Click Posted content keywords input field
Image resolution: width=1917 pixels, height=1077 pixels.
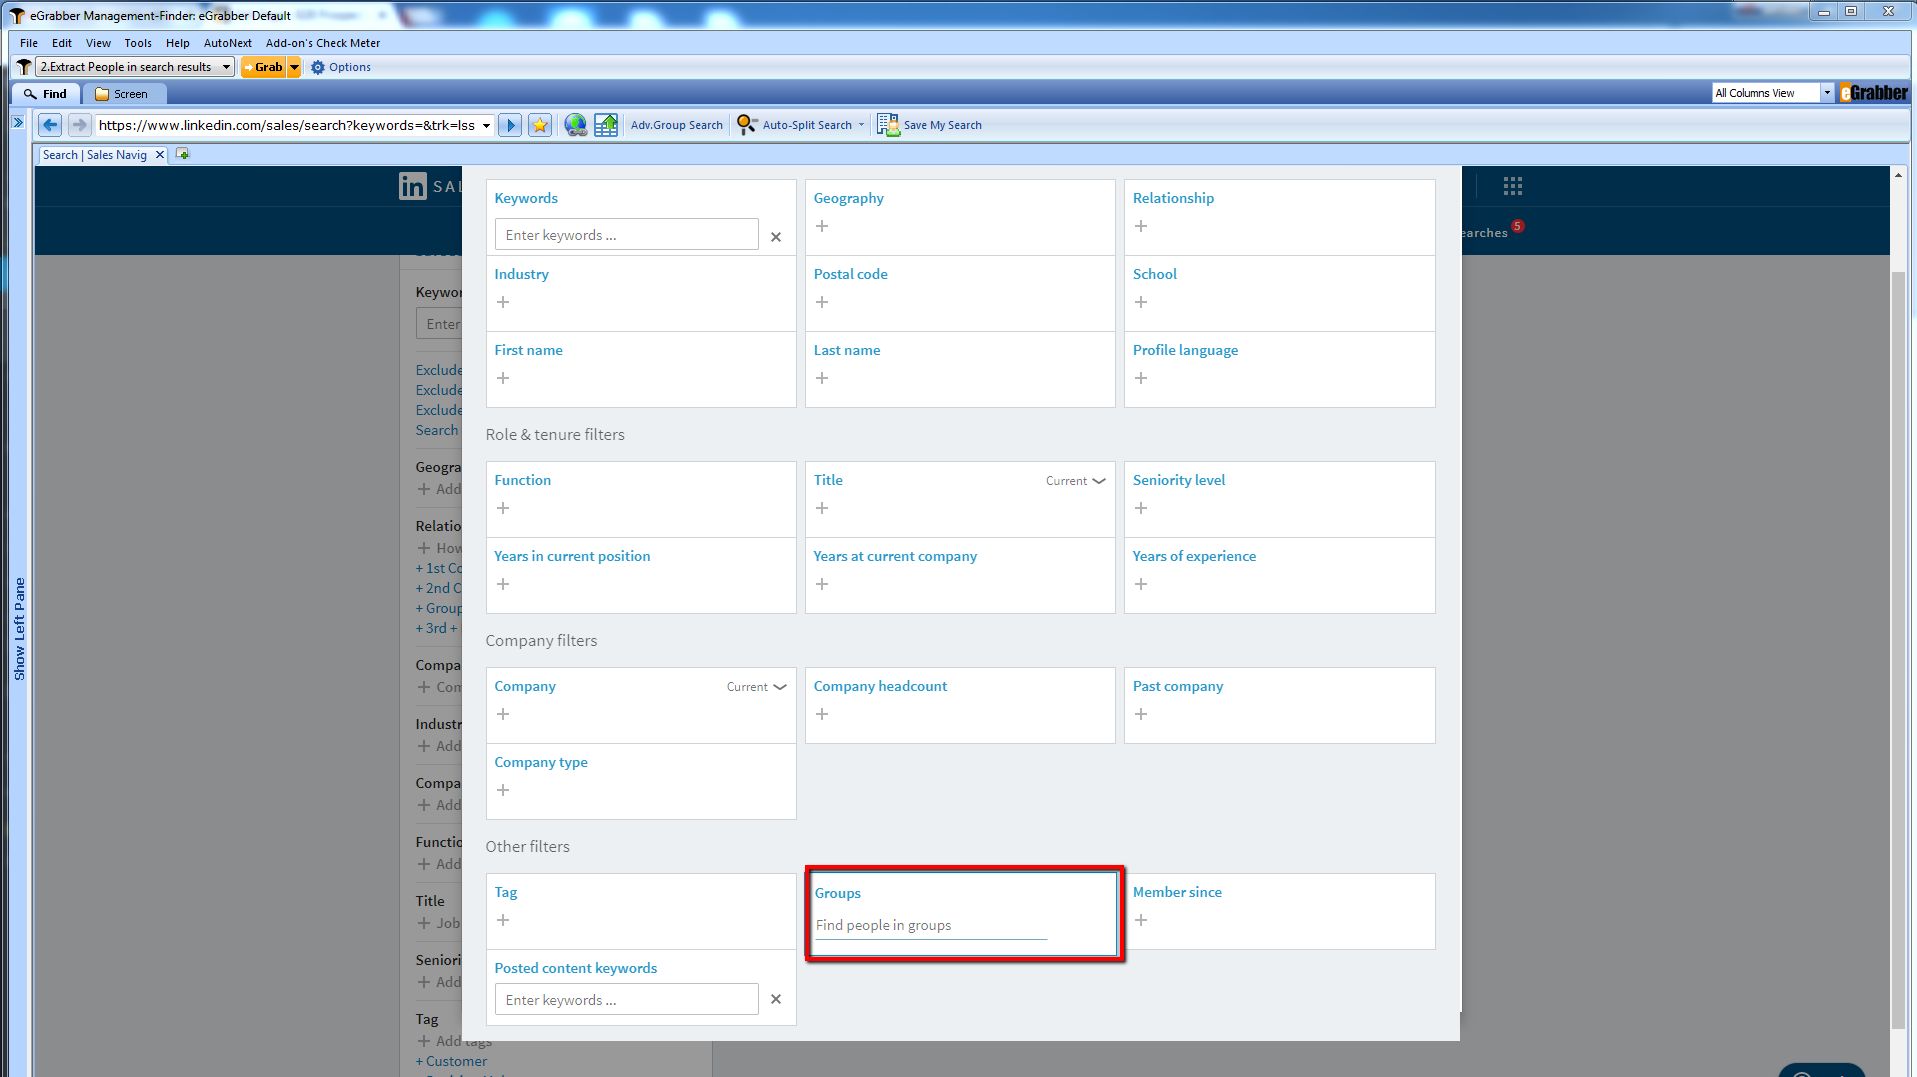point(626,1000)
